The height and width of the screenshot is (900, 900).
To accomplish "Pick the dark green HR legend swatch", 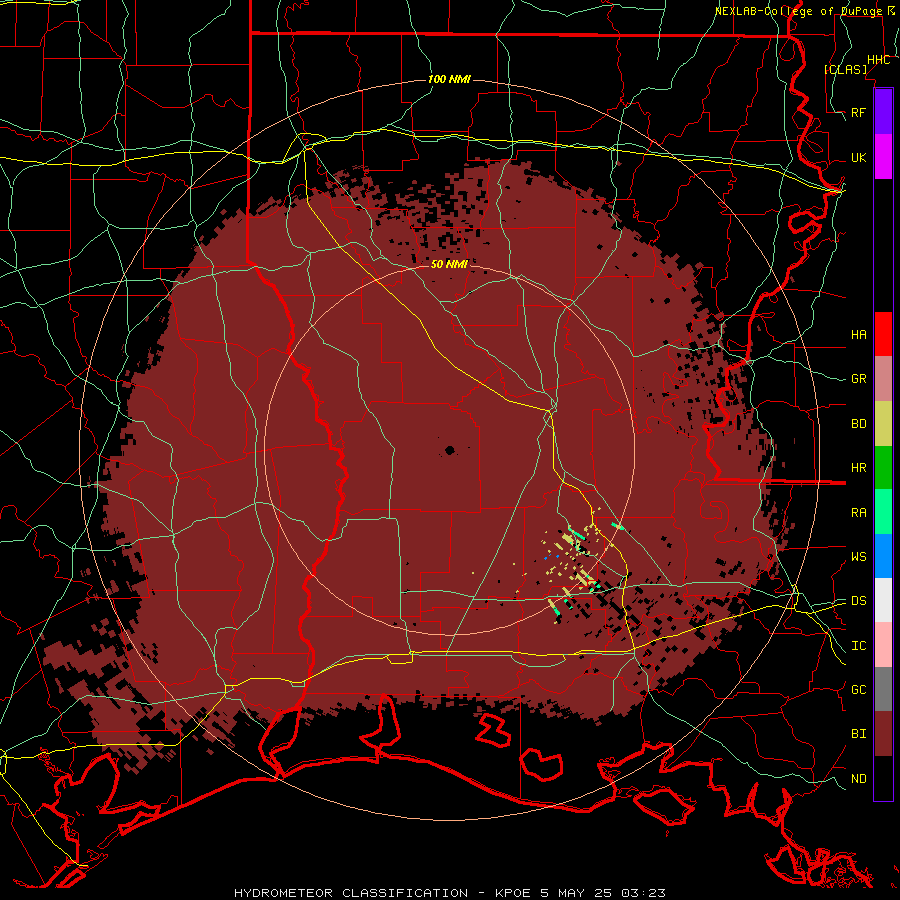I will click(x=883, y=468).
